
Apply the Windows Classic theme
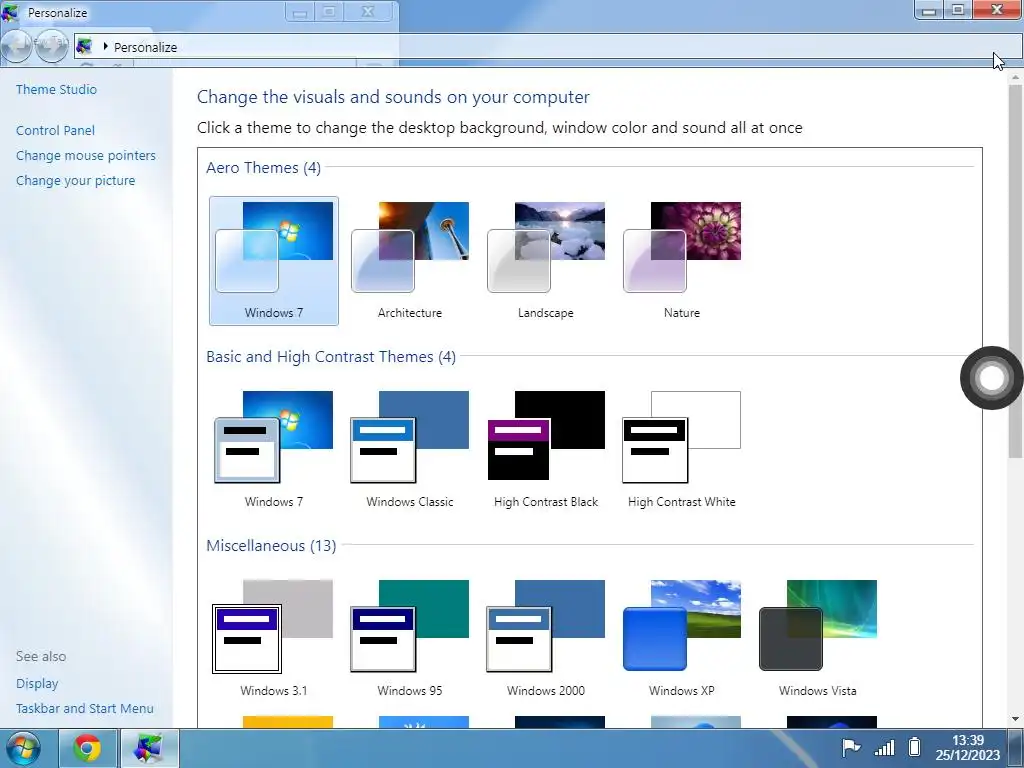[409, 449]
